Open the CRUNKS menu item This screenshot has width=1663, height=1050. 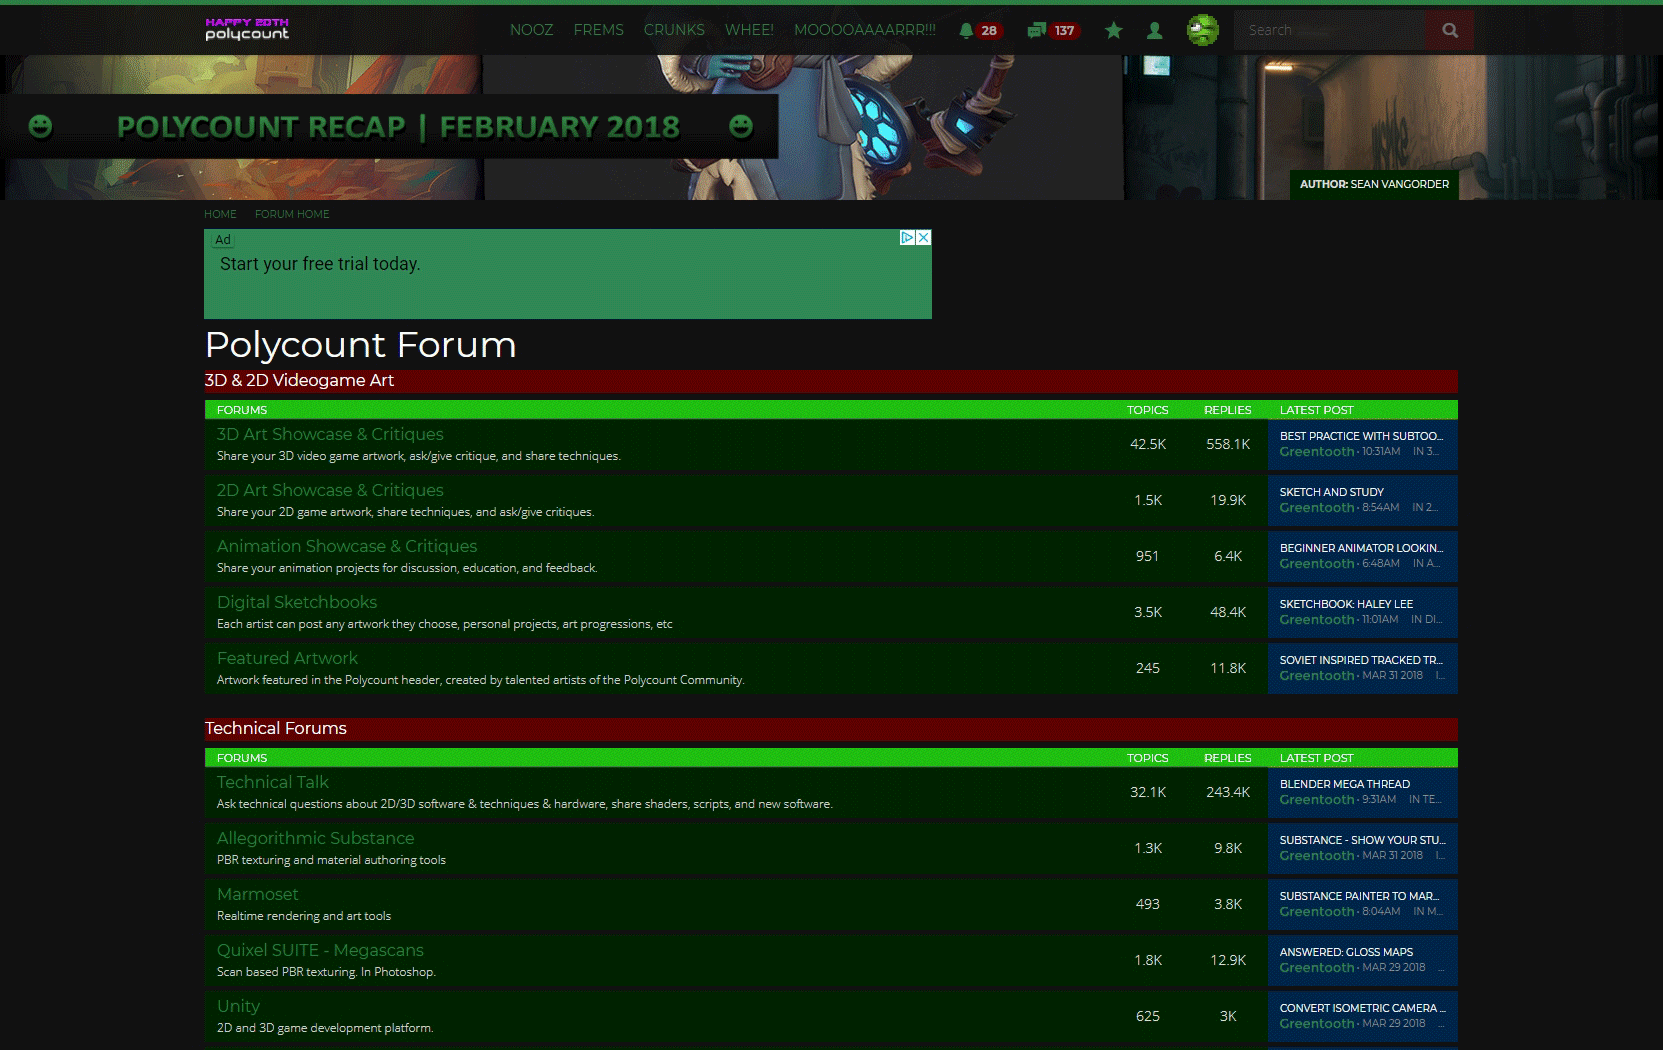point(674,30)
